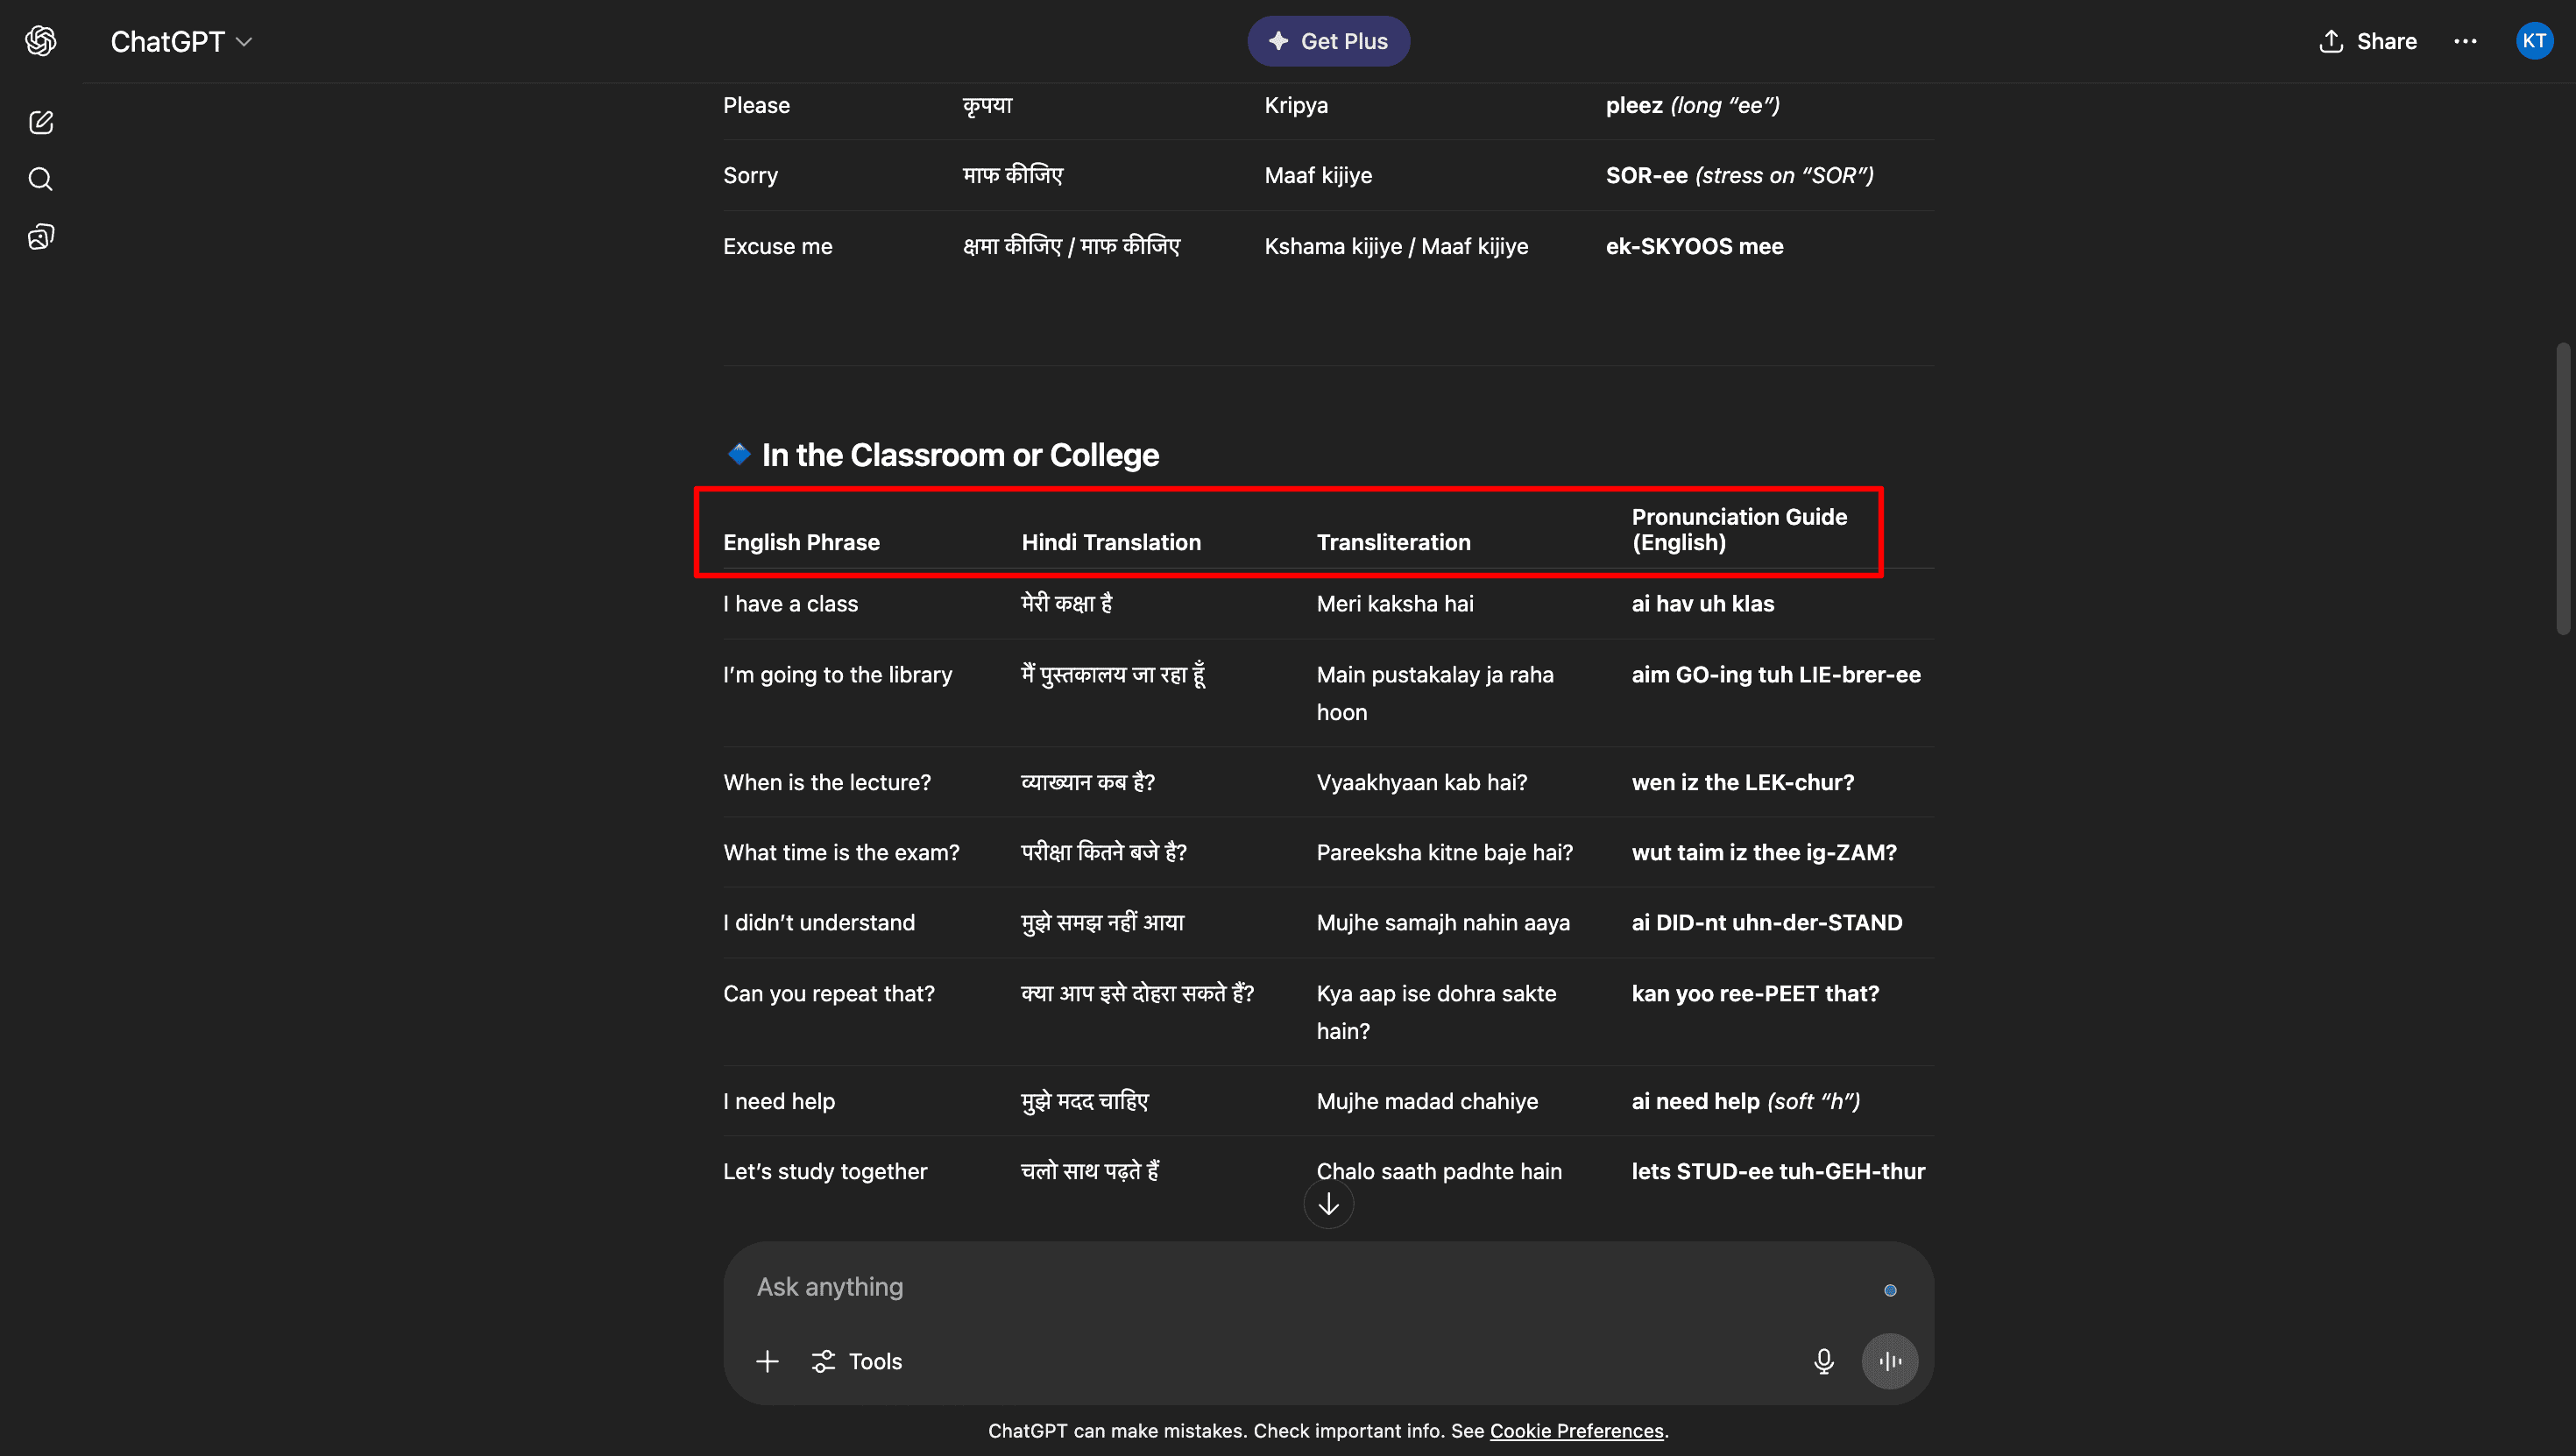Viewport: 2576px width, 1456px height.
Task: Click 'kan yoo ree-PEET that?'
Action: (1755, 994)
